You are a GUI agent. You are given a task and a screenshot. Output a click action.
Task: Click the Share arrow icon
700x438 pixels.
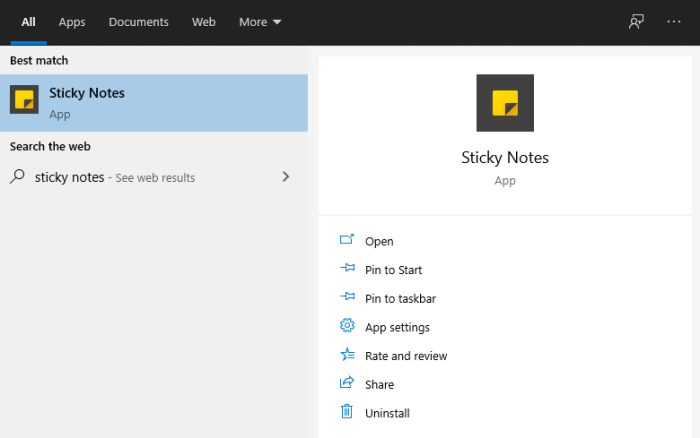point(347,383)
